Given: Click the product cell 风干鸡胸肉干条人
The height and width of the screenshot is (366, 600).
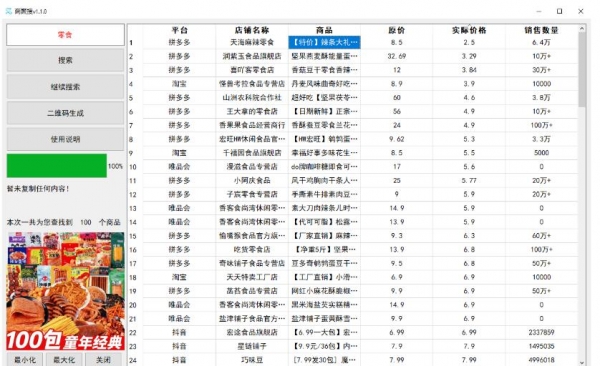Looking at the screenshot, I should (x=324, y=180).
